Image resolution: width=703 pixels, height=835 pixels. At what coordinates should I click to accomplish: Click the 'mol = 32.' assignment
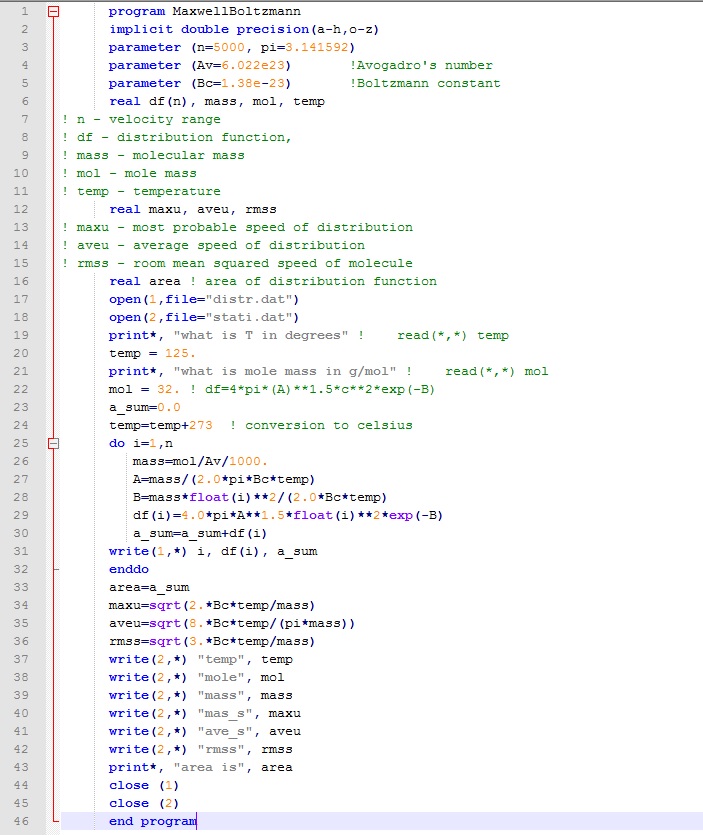point(144,389)
